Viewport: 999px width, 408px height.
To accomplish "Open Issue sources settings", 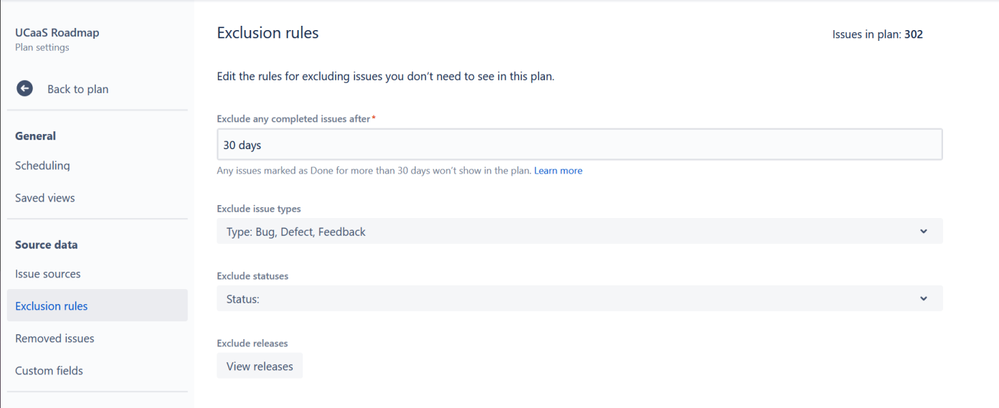I will pos(48,274).
